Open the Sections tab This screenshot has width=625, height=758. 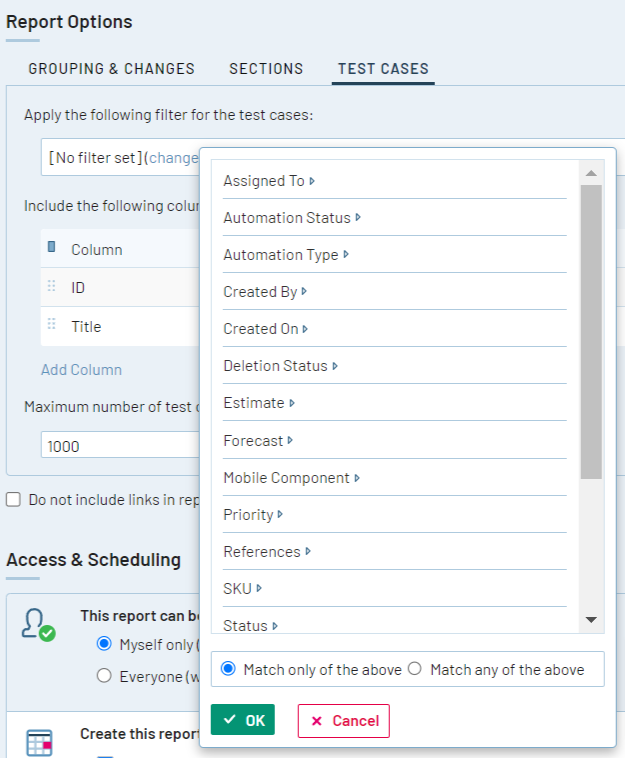266,69
